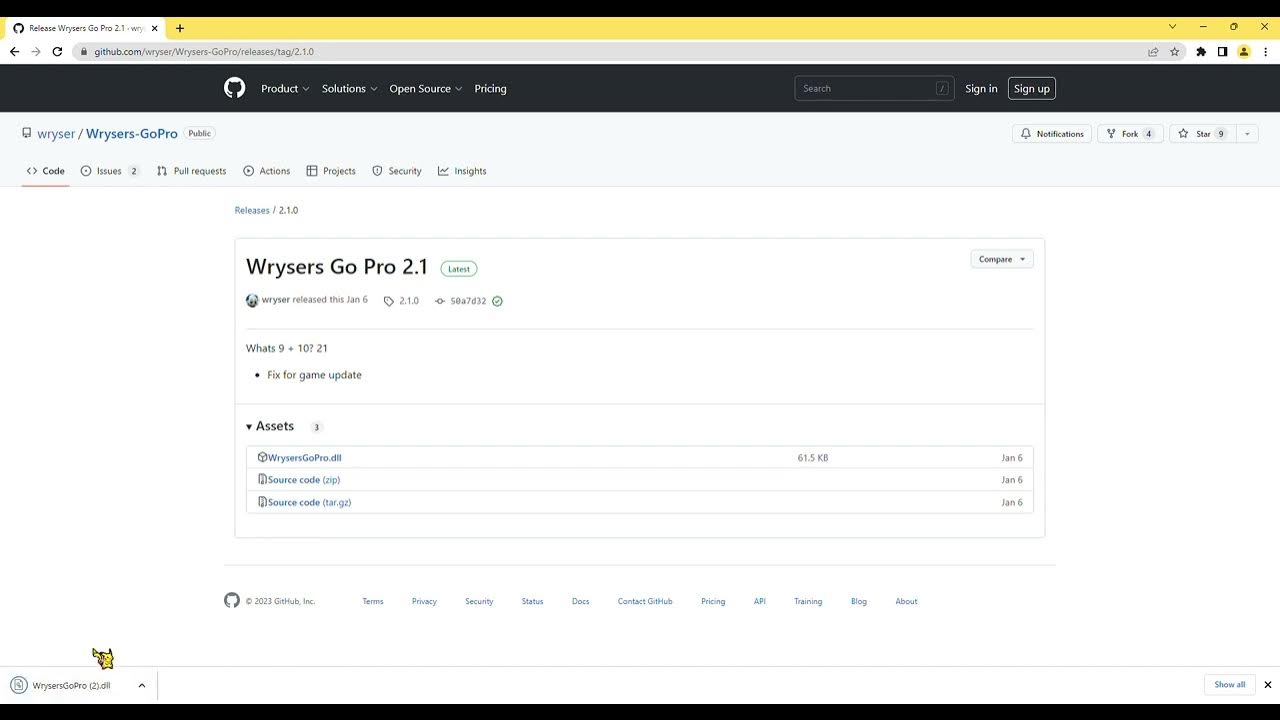The width and height of the screenshot is (1280, 720).
Task: Click the forward navigation arrow
Action: tap(36, 51)
